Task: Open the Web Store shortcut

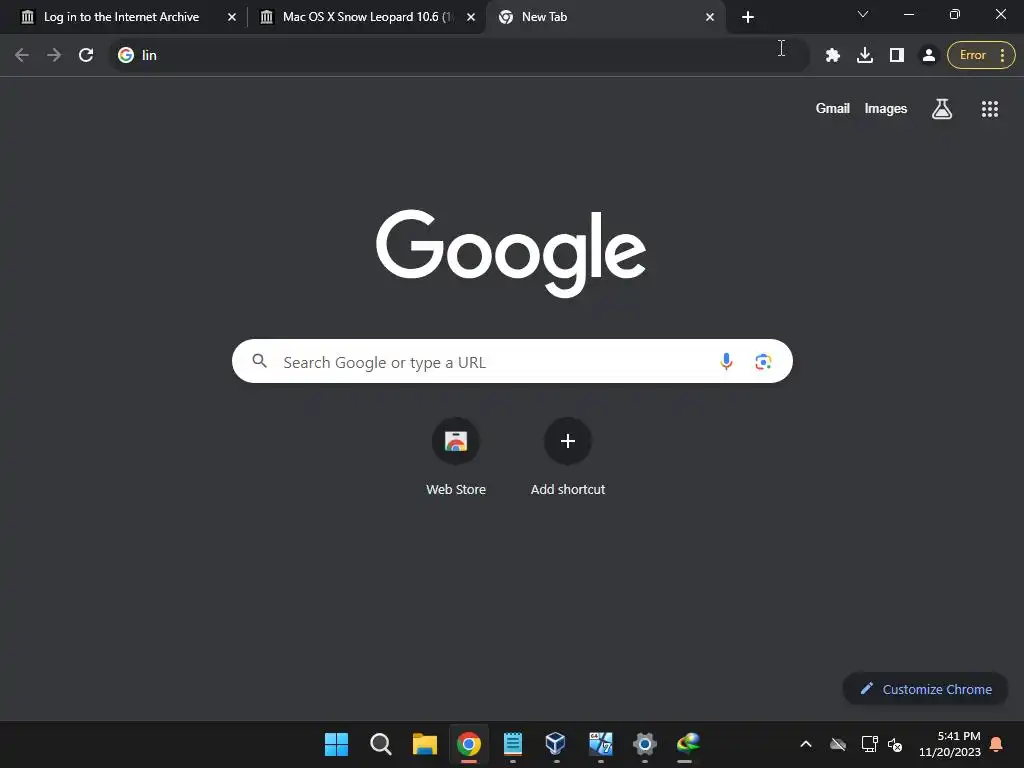Action: point(456,456)
